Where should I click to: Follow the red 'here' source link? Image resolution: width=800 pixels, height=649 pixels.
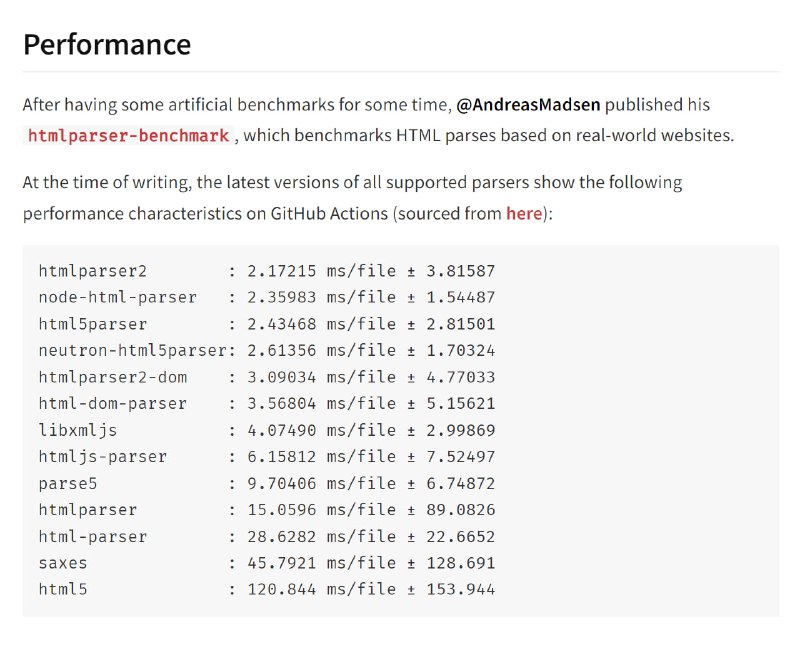coord(523,213)
